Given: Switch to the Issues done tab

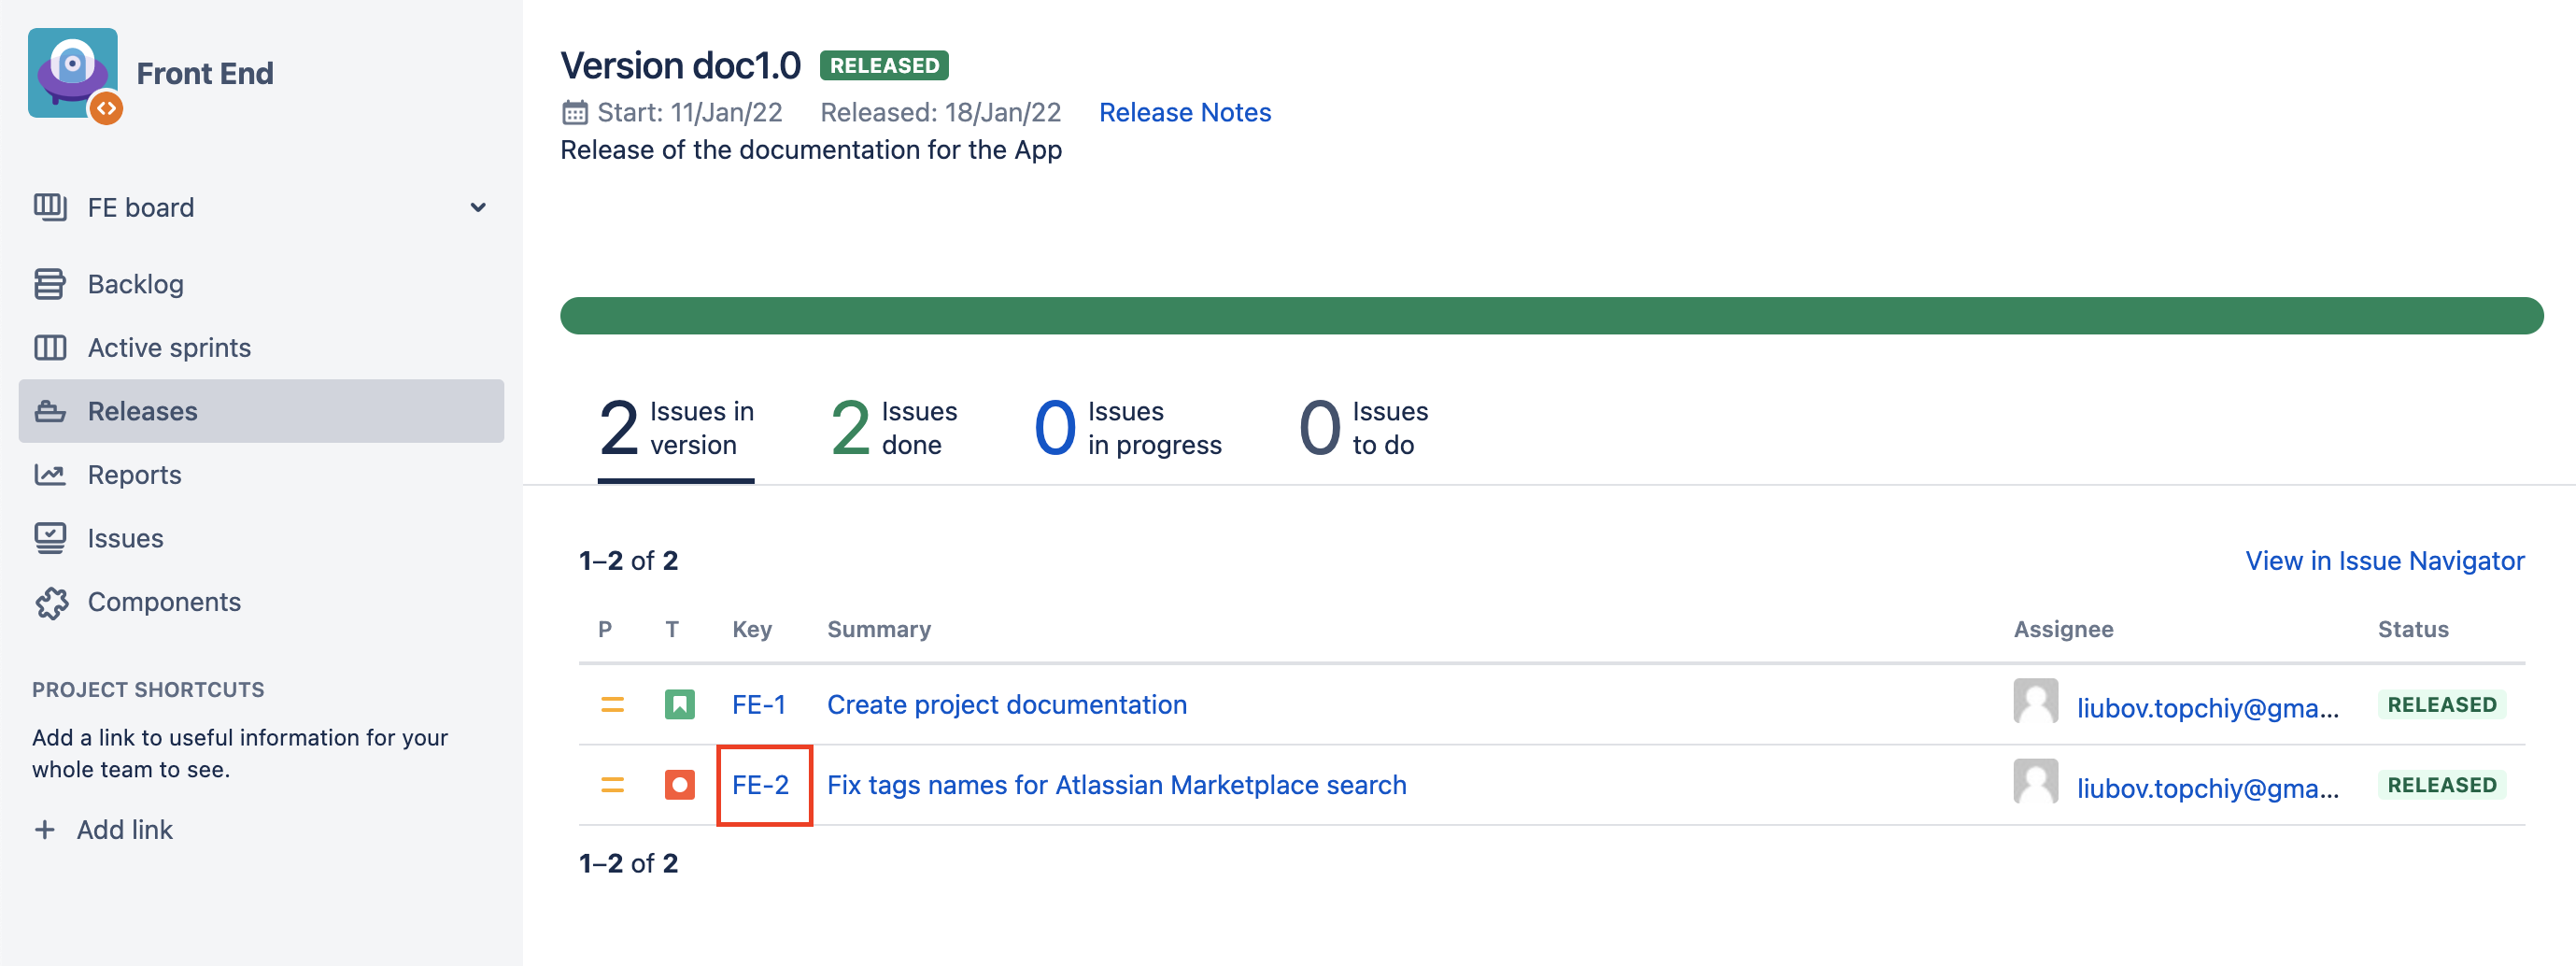Looking at the screenshot, I should click(893, 428).
